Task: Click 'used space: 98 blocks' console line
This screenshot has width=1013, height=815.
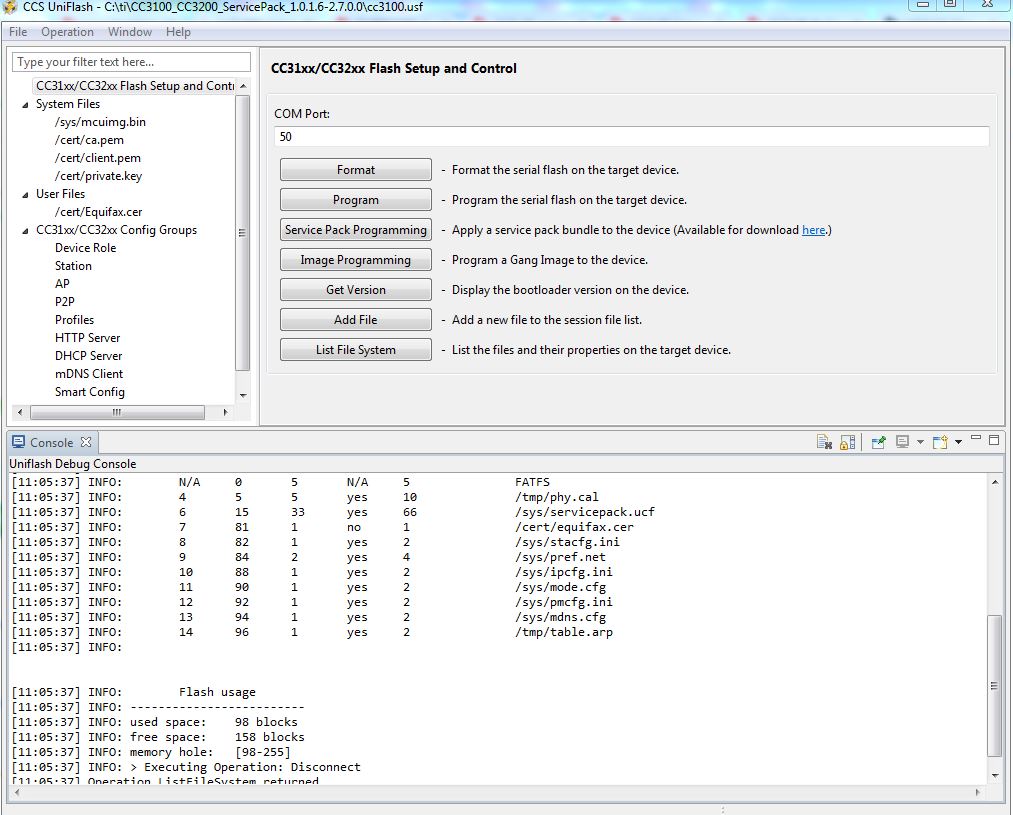Action: coord(214,722)
